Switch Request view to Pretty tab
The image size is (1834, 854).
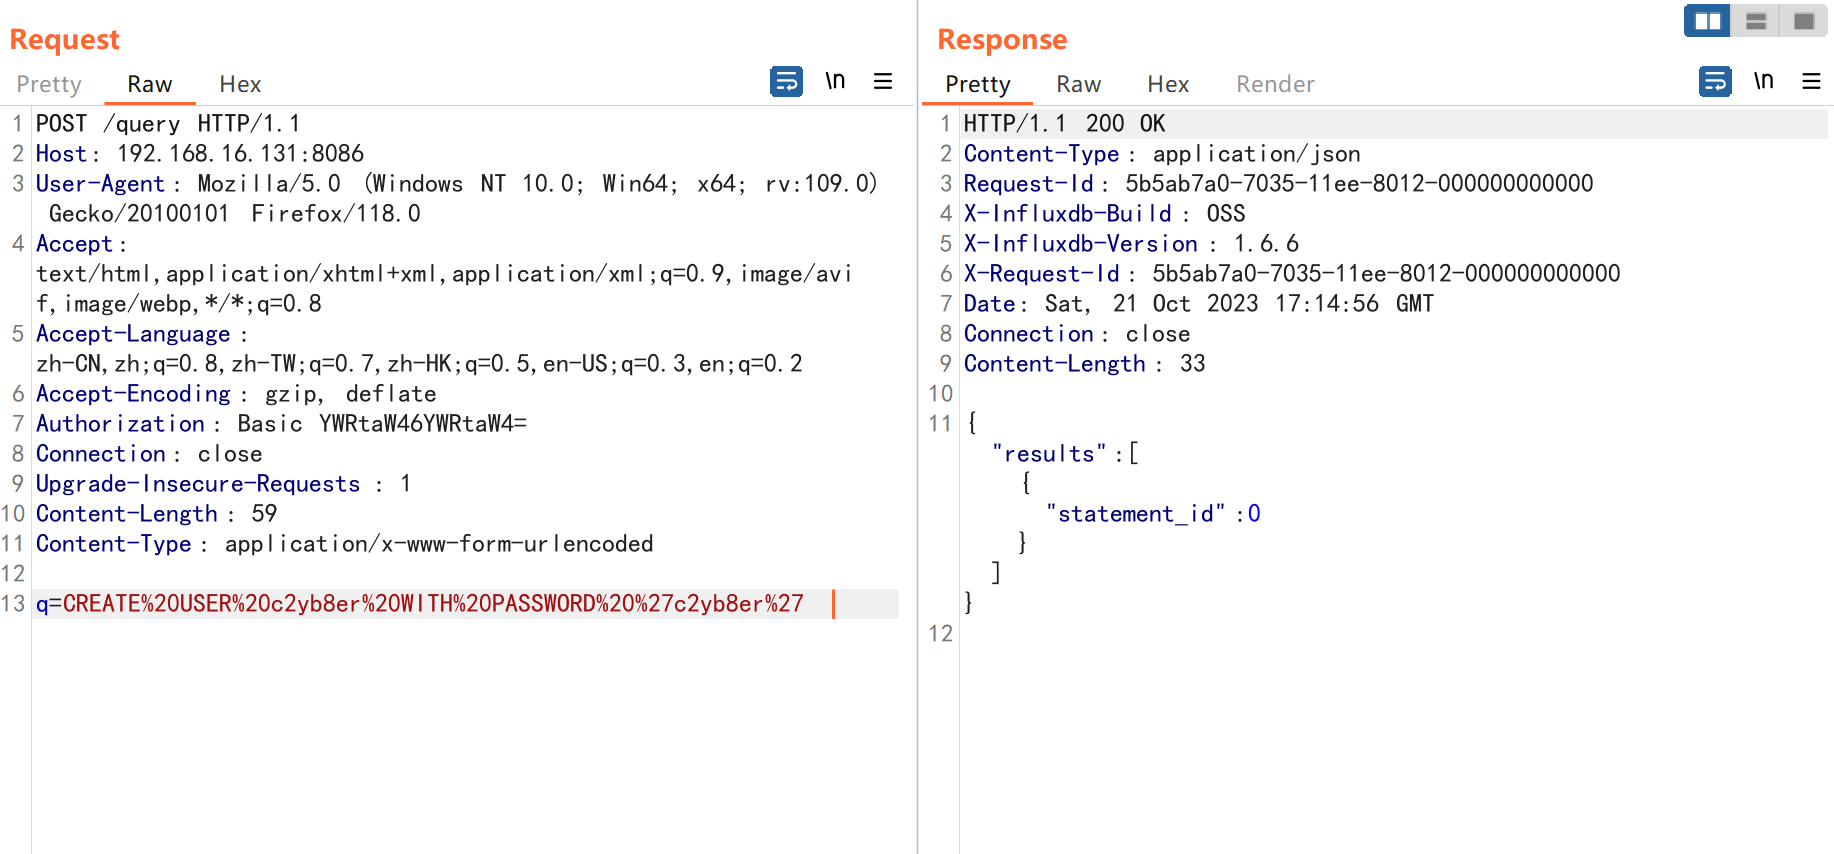coord(49,84)
